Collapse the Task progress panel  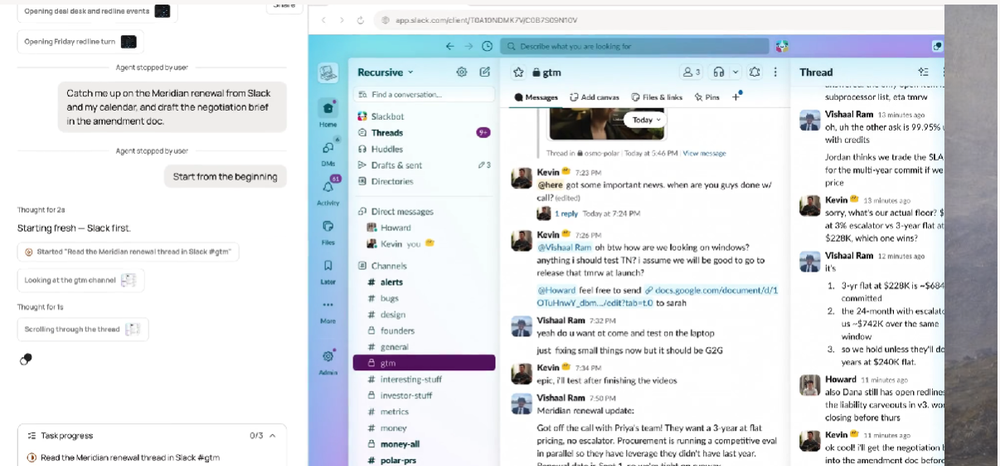(x=272, y=436)
